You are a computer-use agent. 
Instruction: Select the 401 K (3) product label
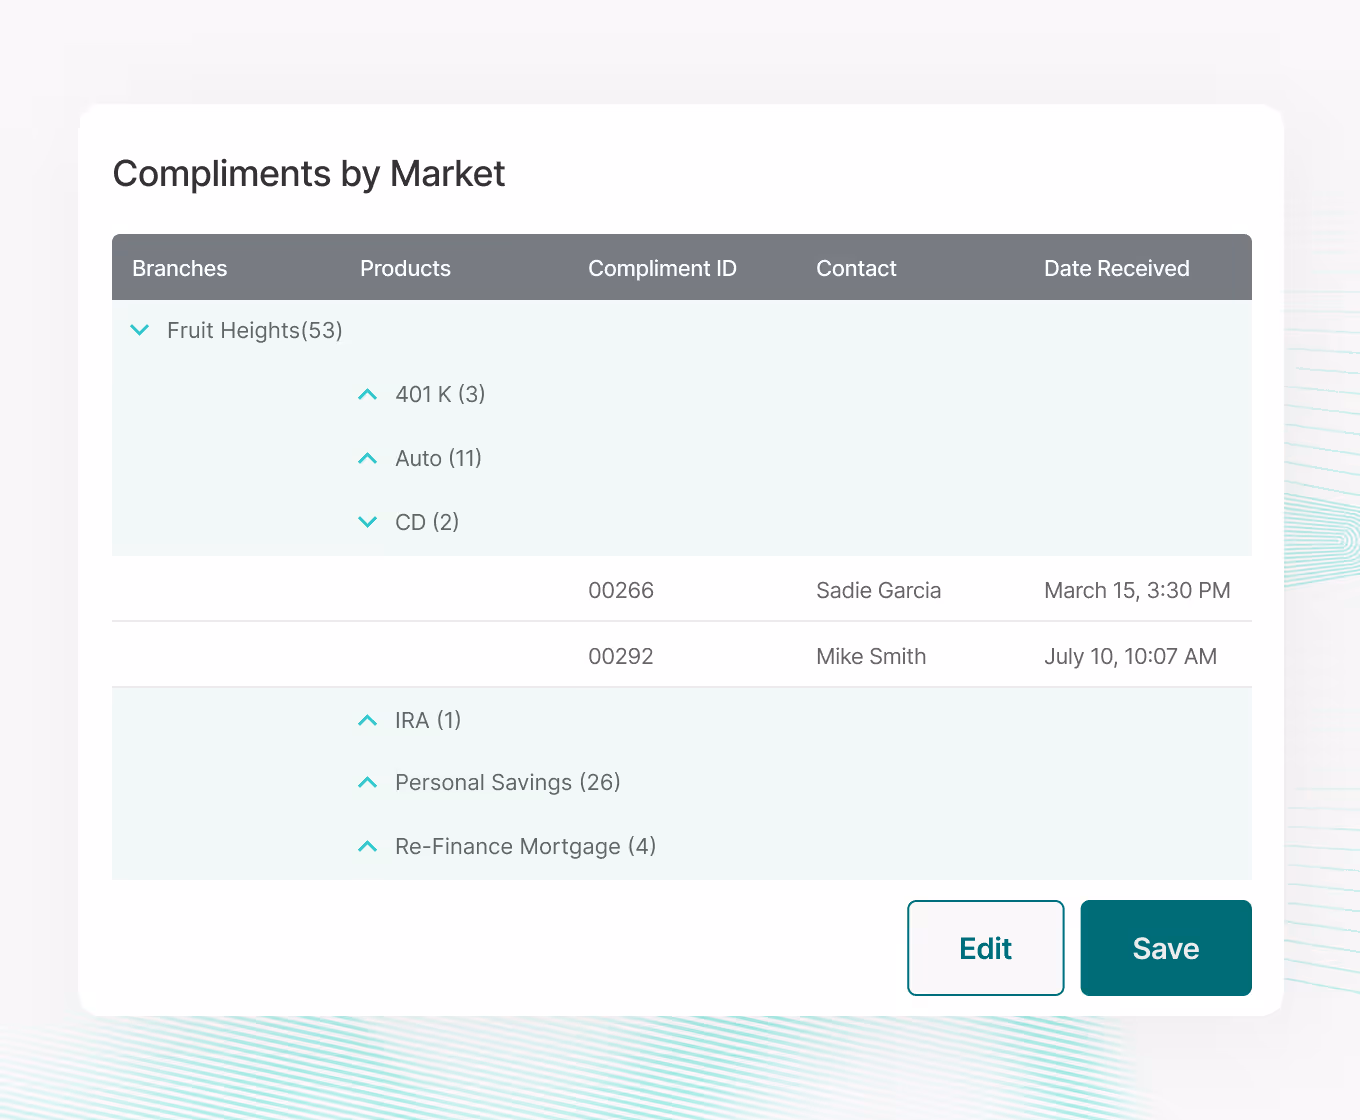(x=440, y=394)
